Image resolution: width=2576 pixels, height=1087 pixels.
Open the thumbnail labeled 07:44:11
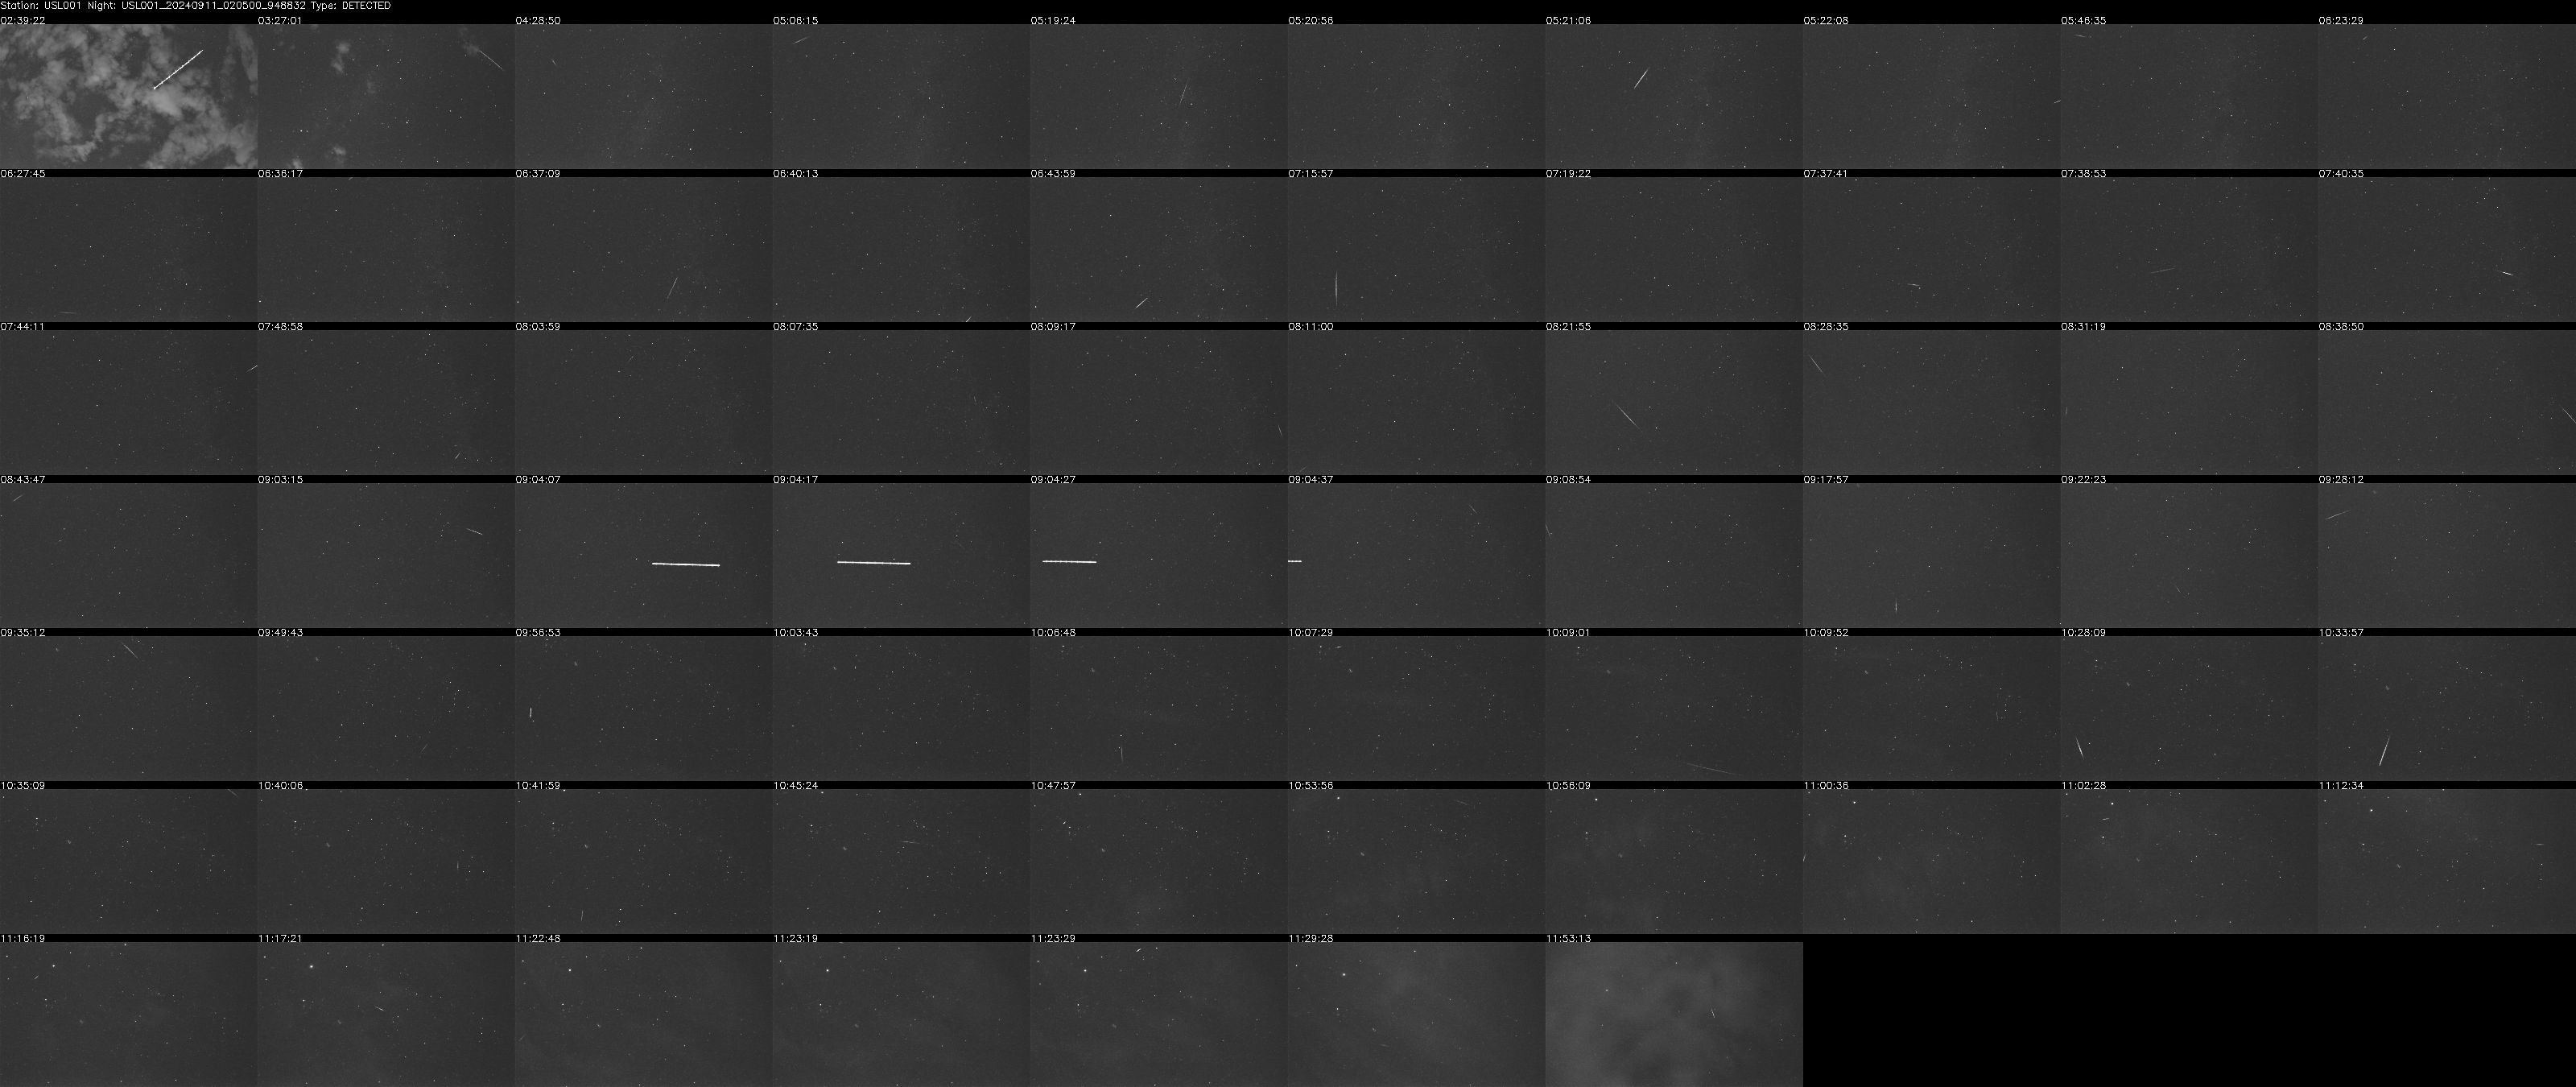[x=128, y=402]
